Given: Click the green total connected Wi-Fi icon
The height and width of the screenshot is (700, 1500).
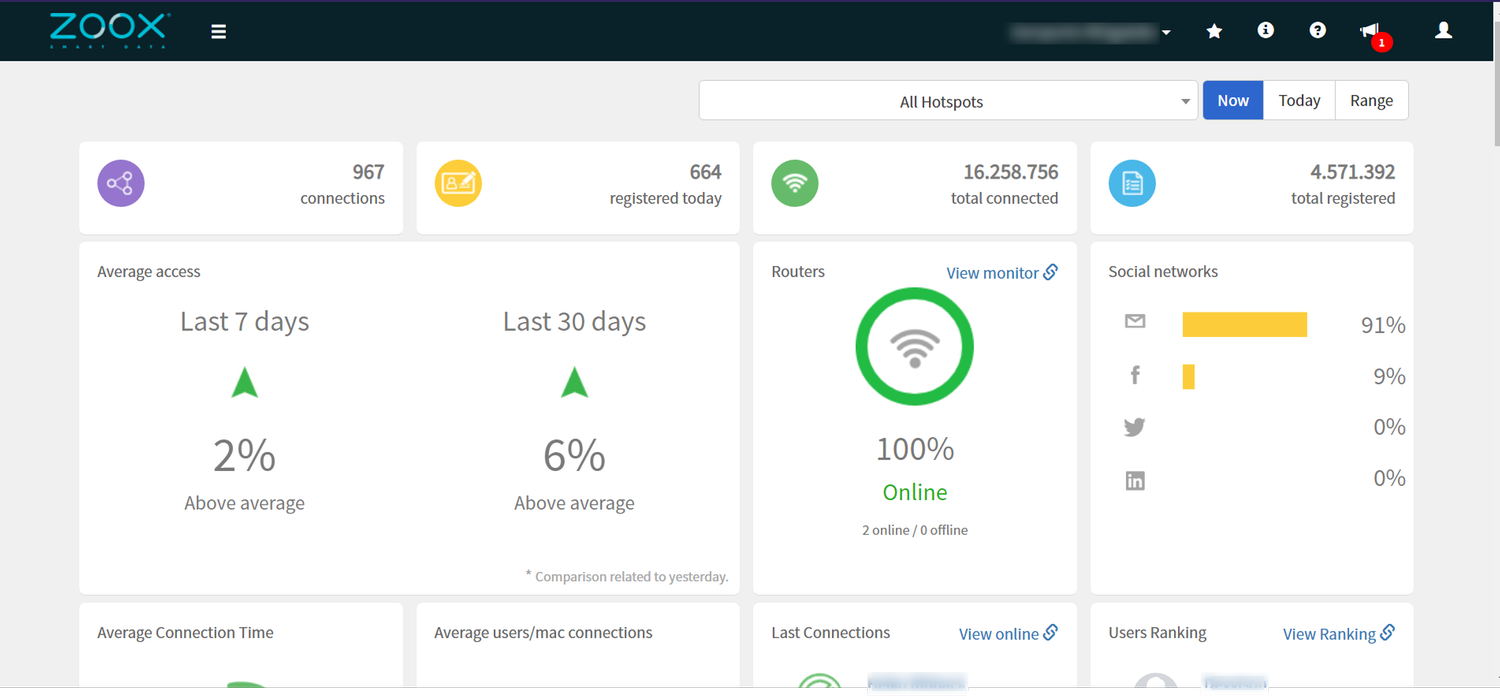Looking at the screenshot, I should (794, 183).
